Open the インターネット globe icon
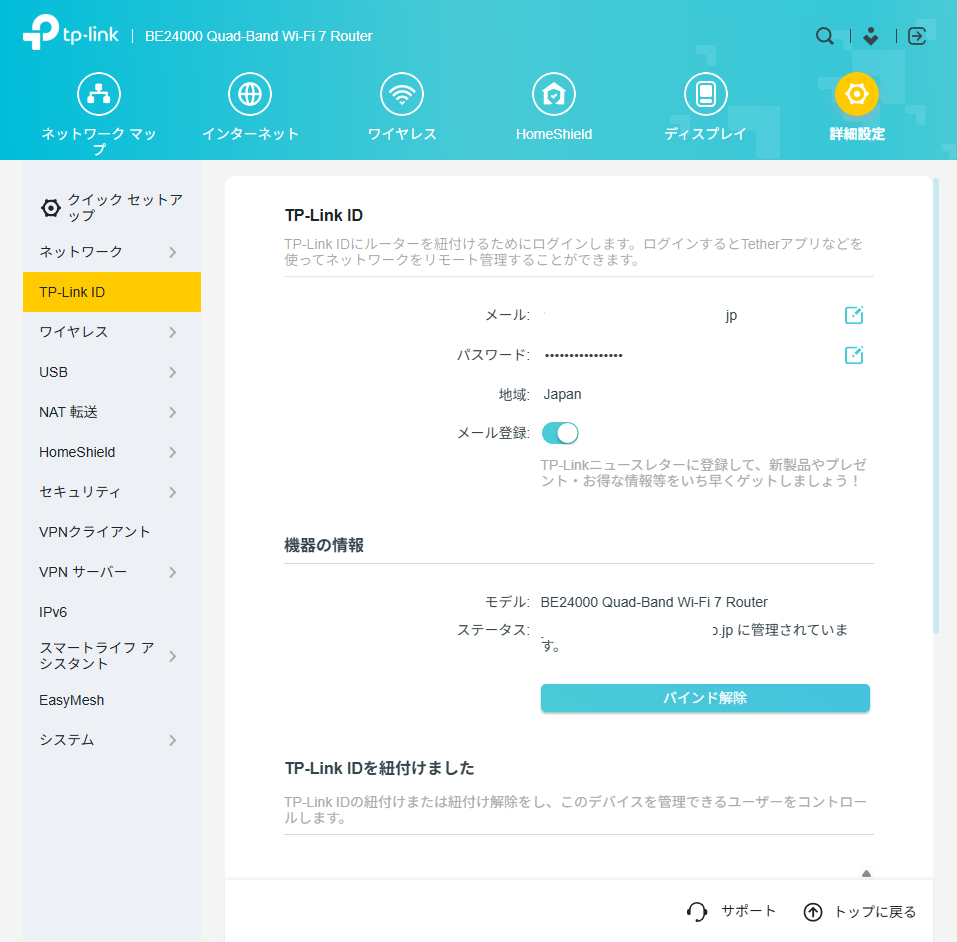This screenshot has height=942, width=957. coord(250,94)
